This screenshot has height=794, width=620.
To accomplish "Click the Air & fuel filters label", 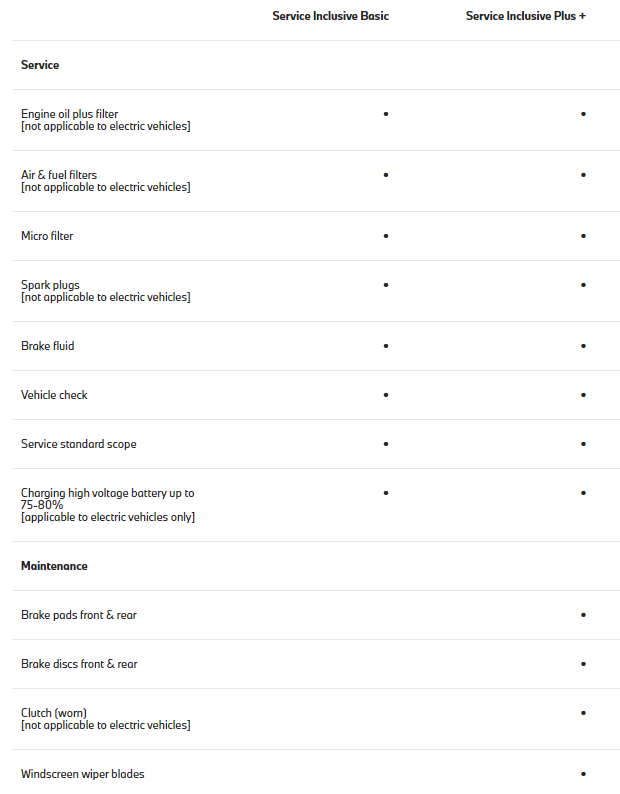I will point(59,175).
